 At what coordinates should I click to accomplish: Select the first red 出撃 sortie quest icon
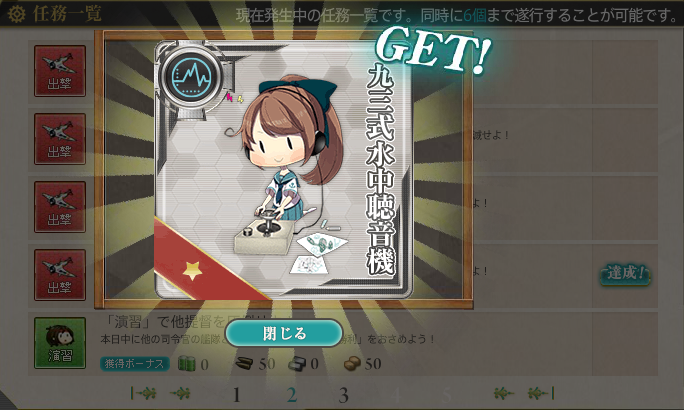pos(60,71)
